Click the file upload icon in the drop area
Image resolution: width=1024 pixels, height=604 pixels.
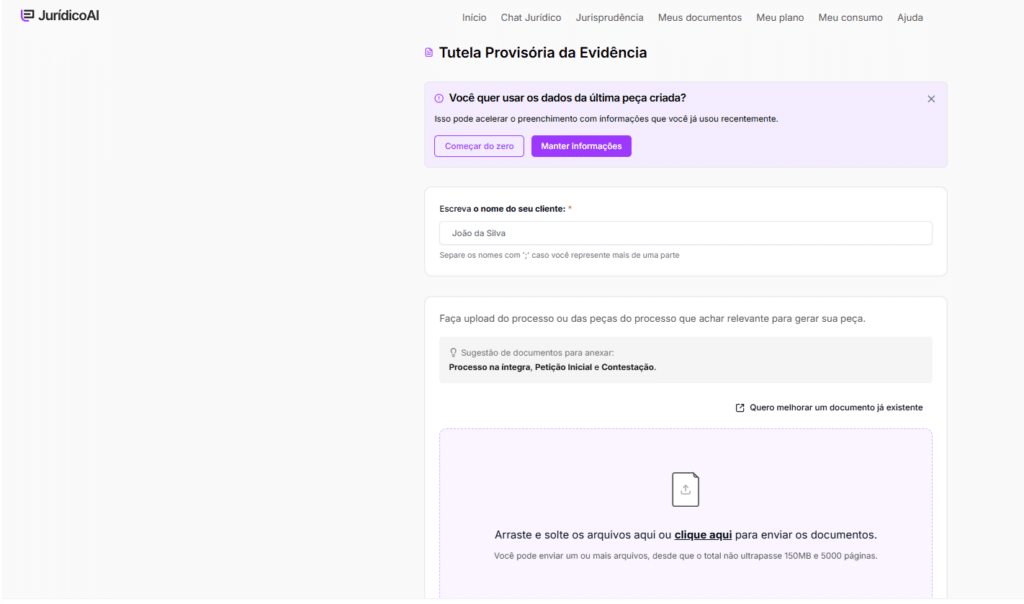coord(685,489)
